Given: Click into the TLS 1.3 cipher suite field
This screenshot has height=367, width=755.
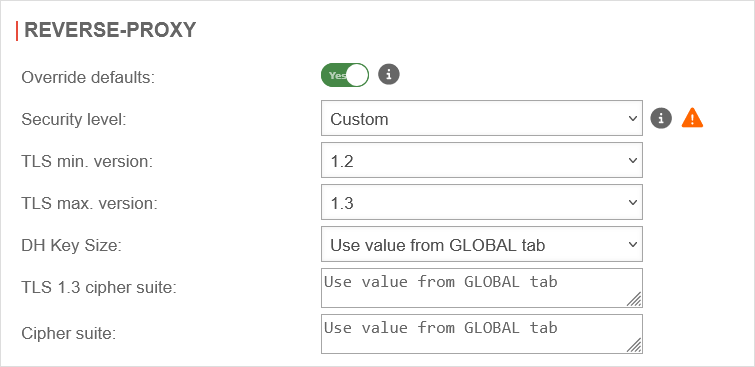Looking at the screenshot, I should pos(482,288).
